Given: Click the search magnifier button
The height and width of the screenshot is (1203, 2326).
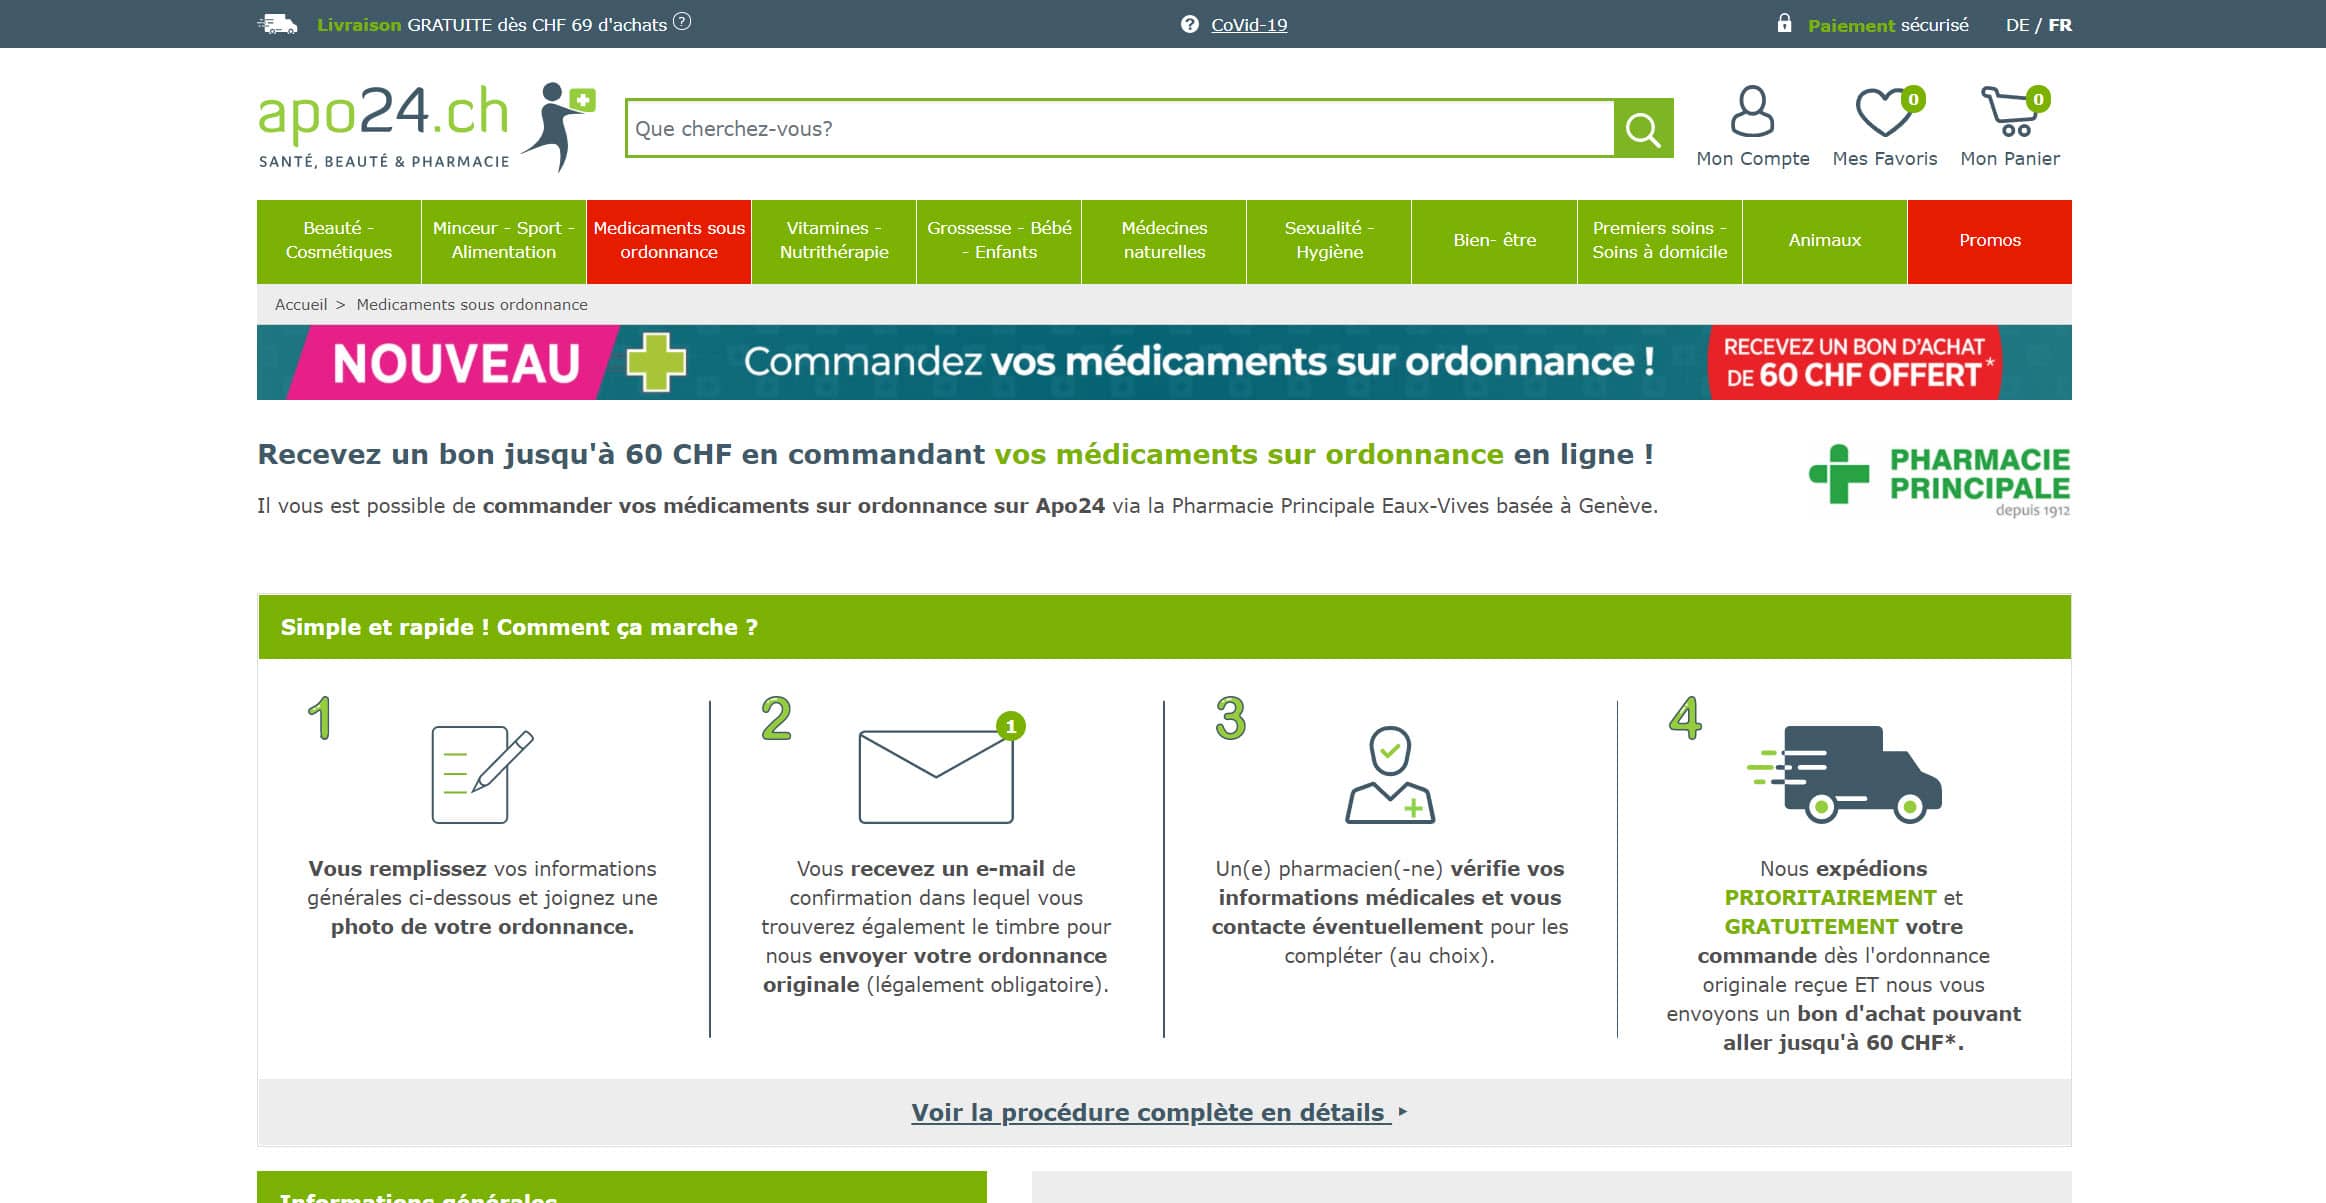Looking at the screenshot, I should click(1643, 128).
